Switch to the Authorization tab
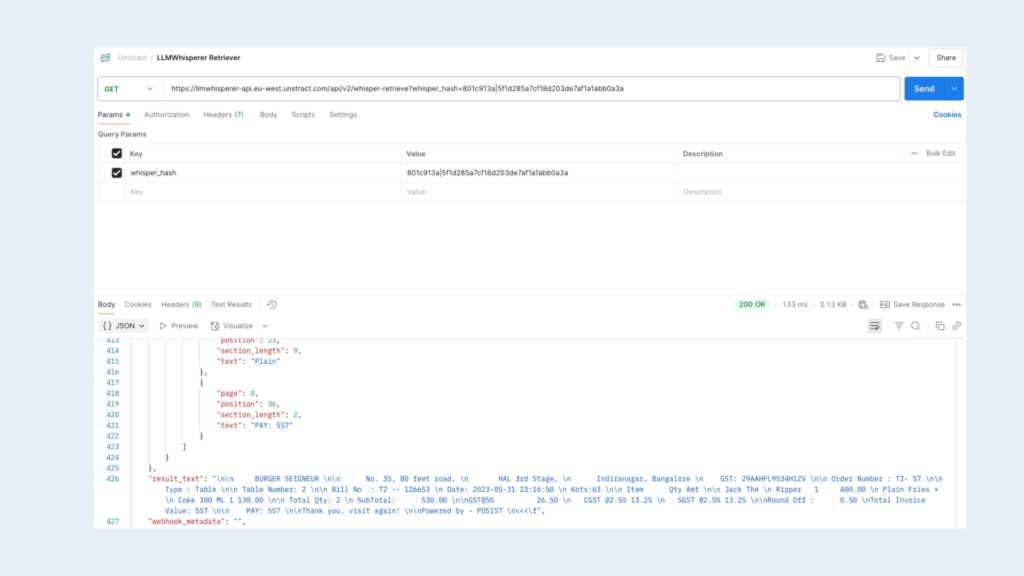 pos(166,115)
